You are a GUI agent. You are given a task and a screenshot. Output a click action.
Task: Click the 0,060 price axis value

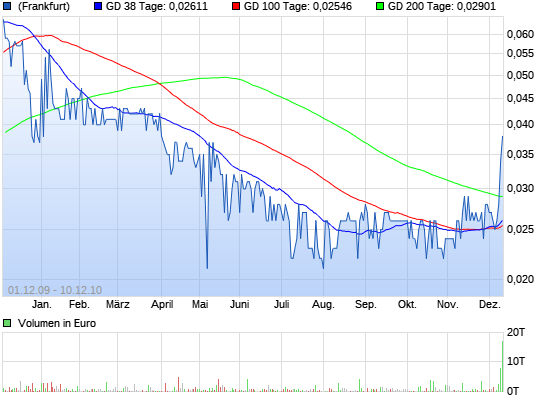(x=520, y=34)
